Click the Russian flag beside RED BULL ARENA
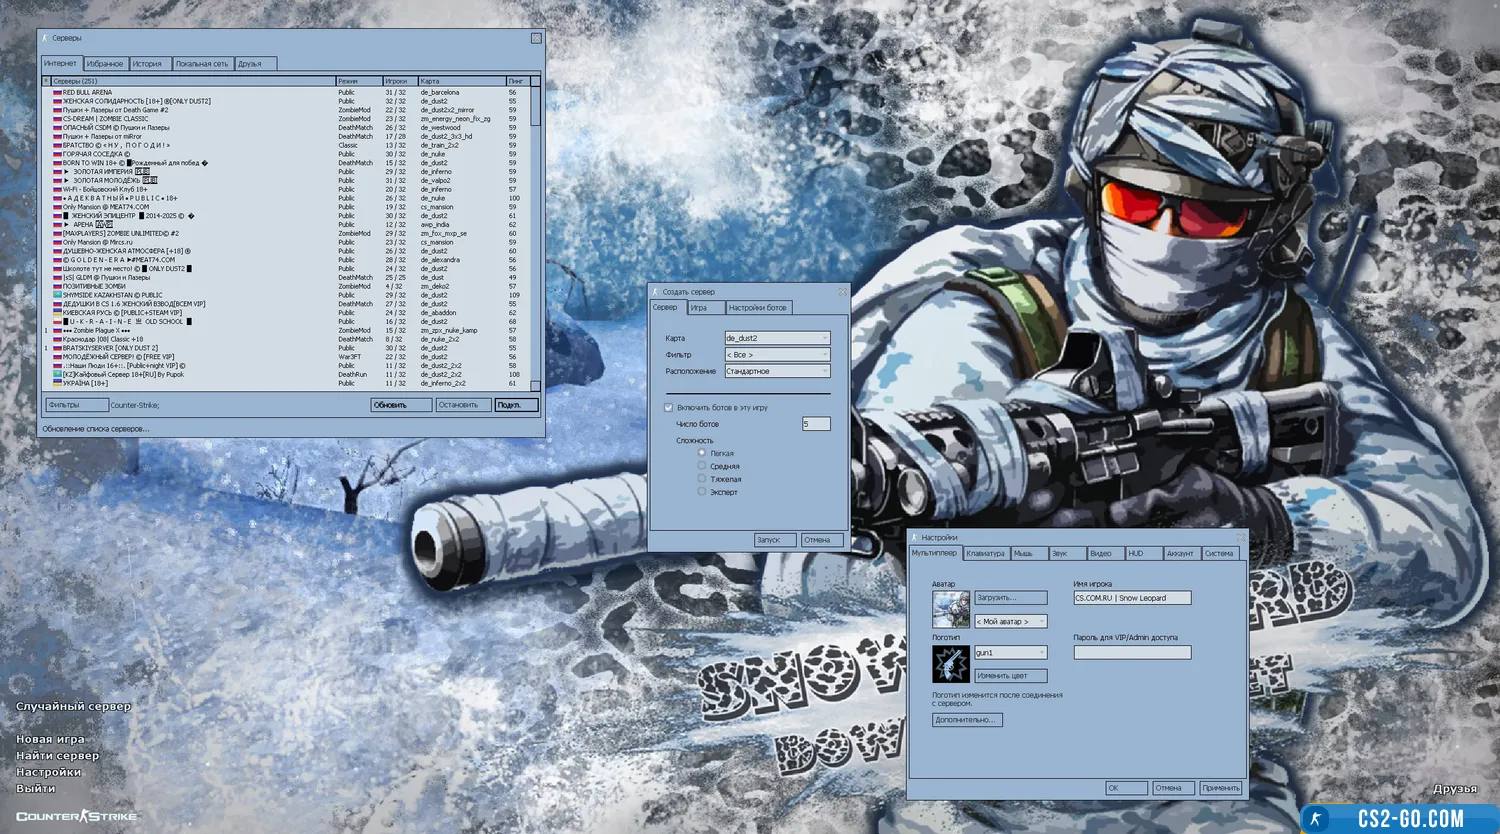 click(57, 92)
